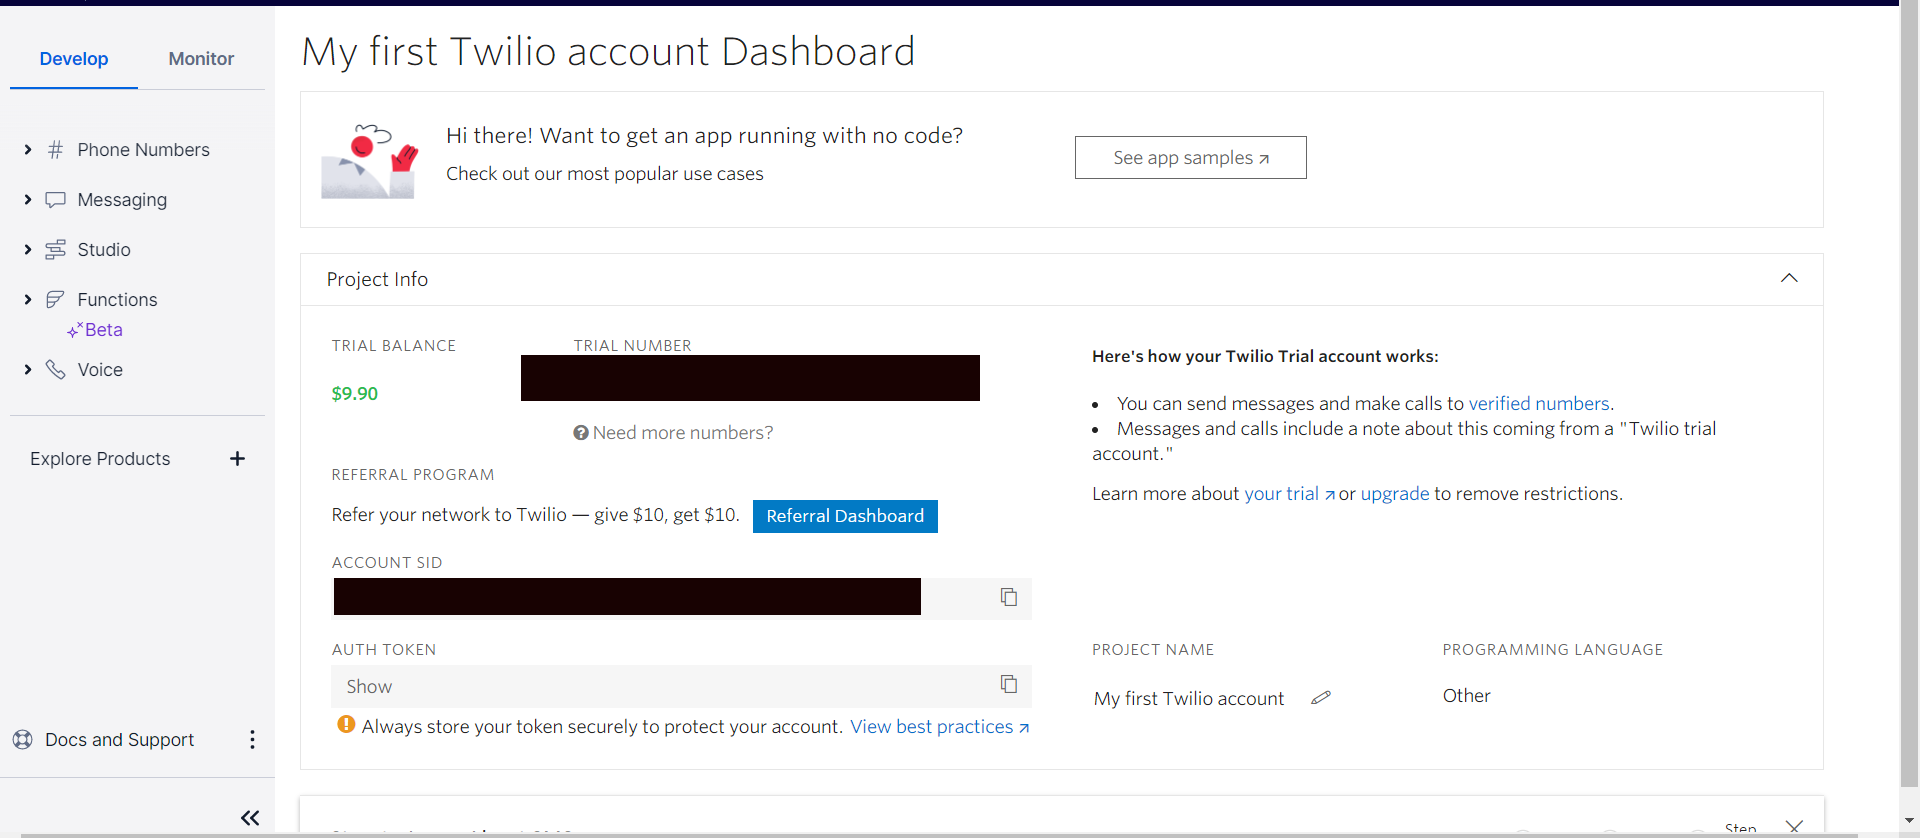Click the Voice phone icon
This screenshot has height=838, width=1920.
click(x=56, y=370)
